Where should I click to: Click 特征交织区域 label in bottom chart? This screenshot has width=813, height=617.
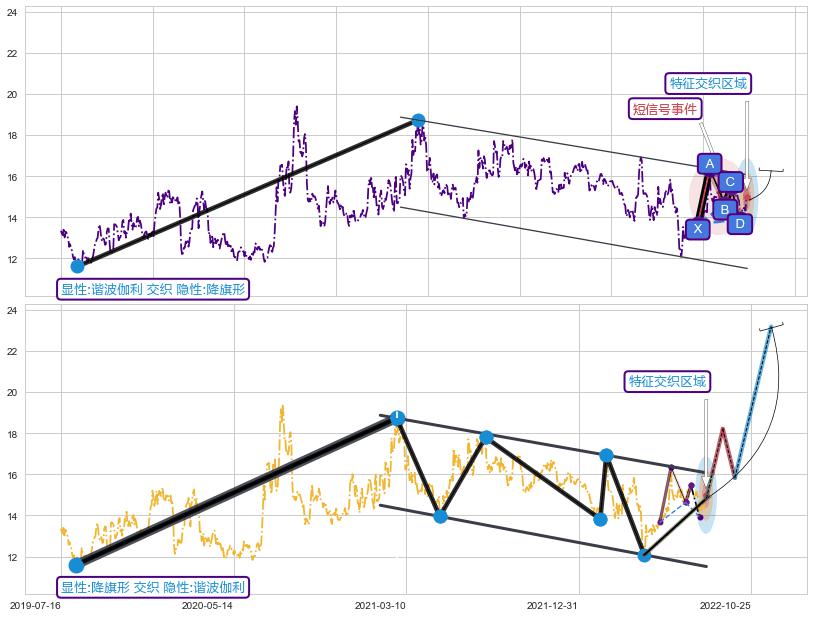coord(667,381)
